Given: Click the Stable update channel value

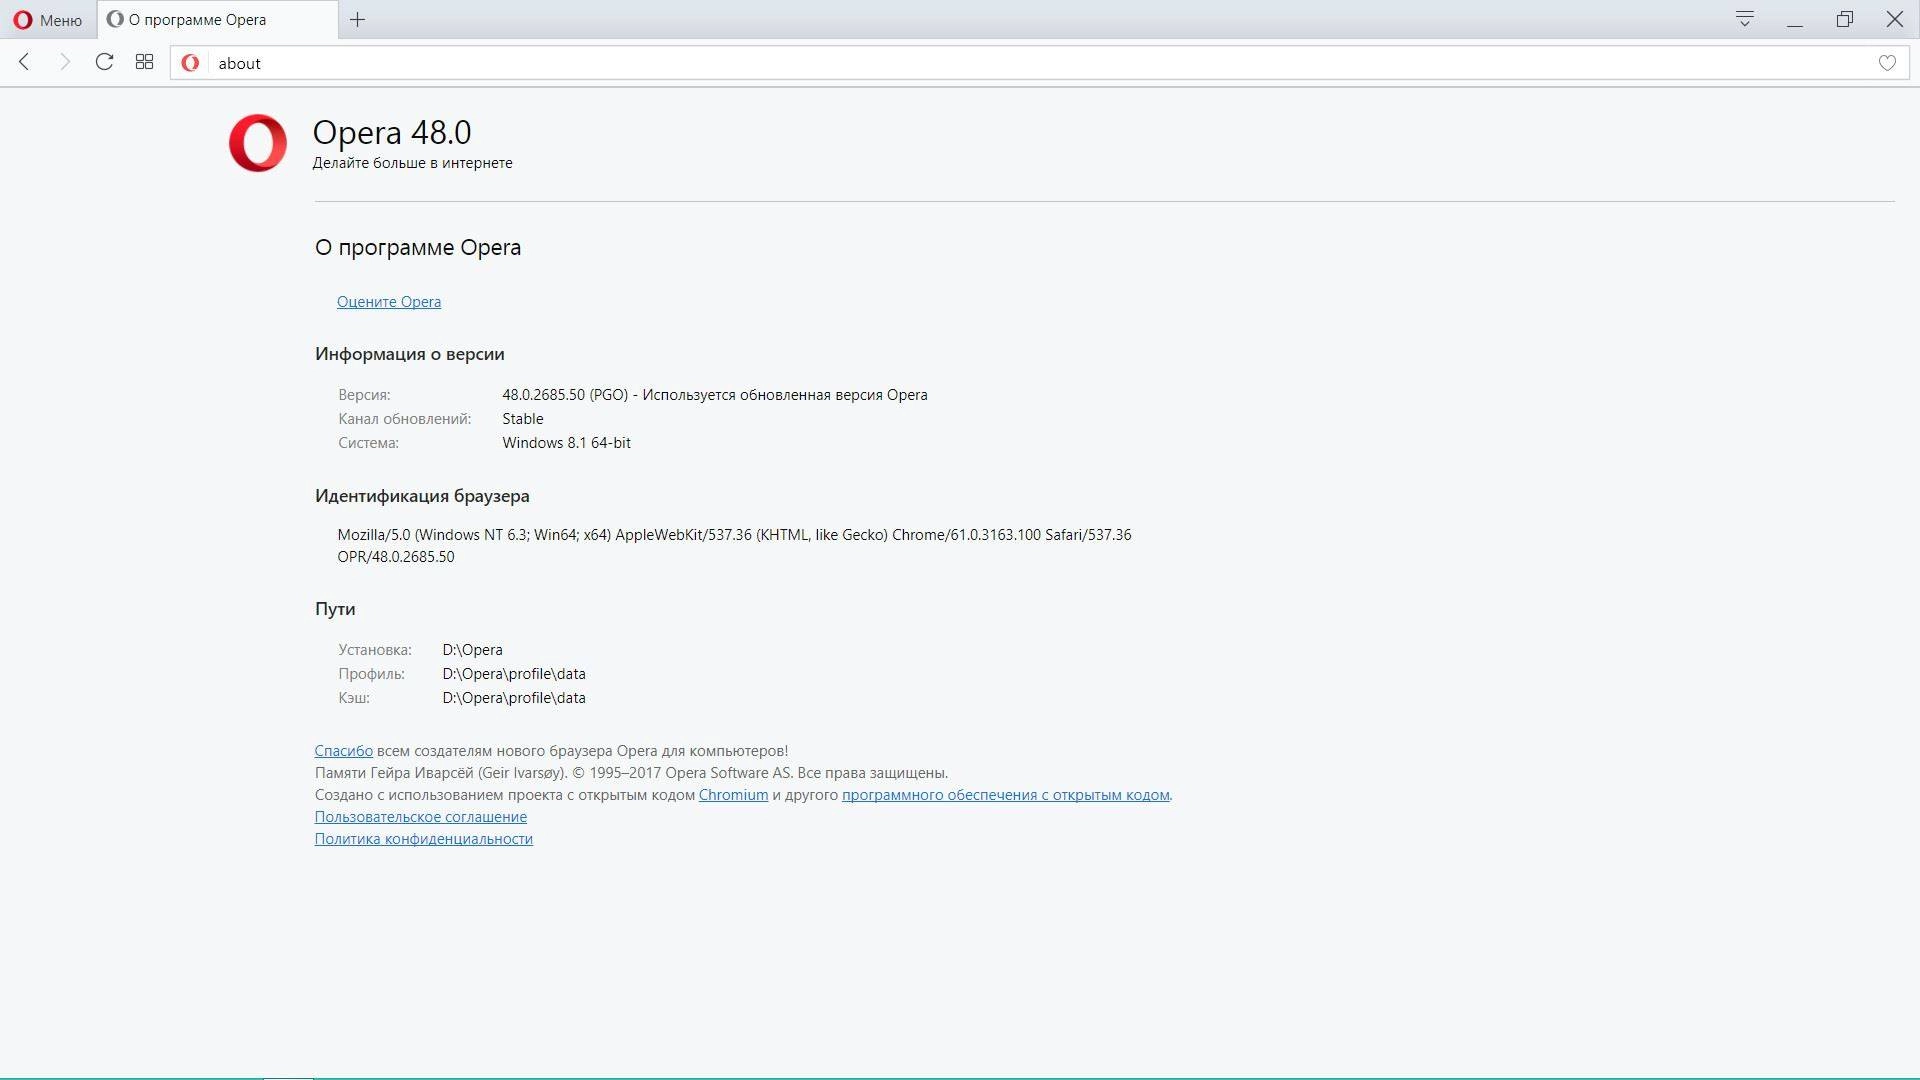Looking at the screenshot, I should (x=523, y=419).
